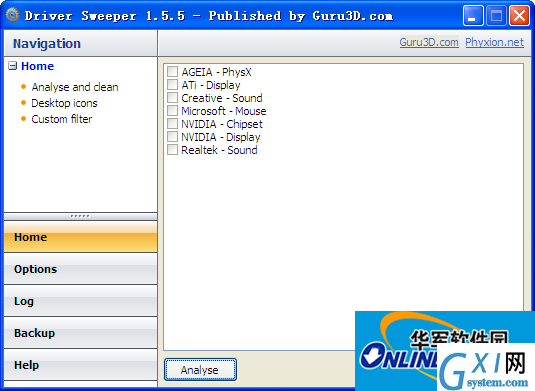Check Microsoft - Mouse option
This screenshot has width=535, height=391.
point(172,111)
